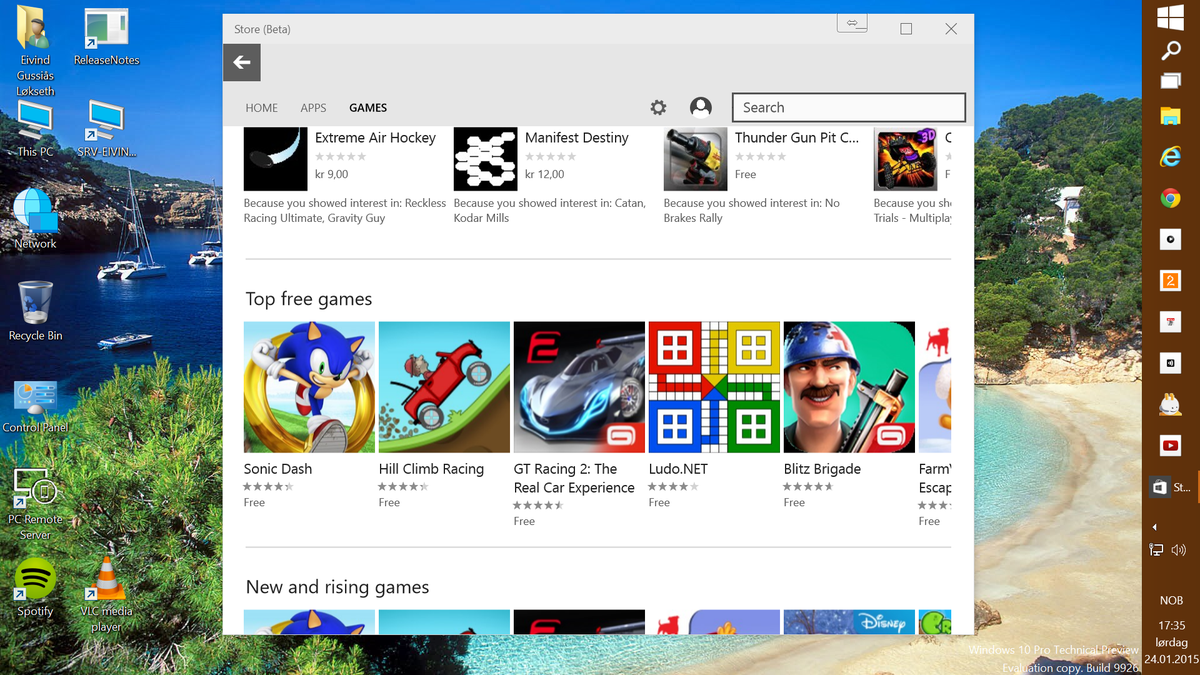
Task: Click the Sonic Dash title text
Action: tap(278, 469)
